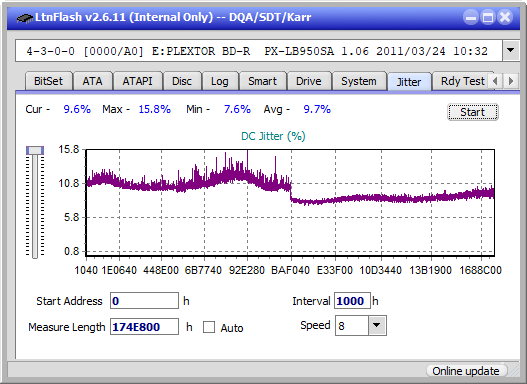
Task: Click the Speed value box showing 8
Action: (352, 326)
